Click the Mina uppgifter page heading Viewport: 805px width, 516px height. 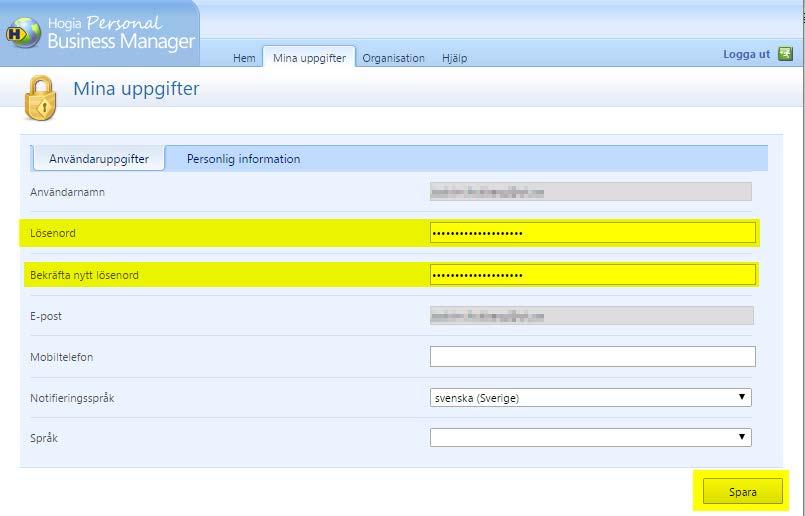click(x=136, y=89)
